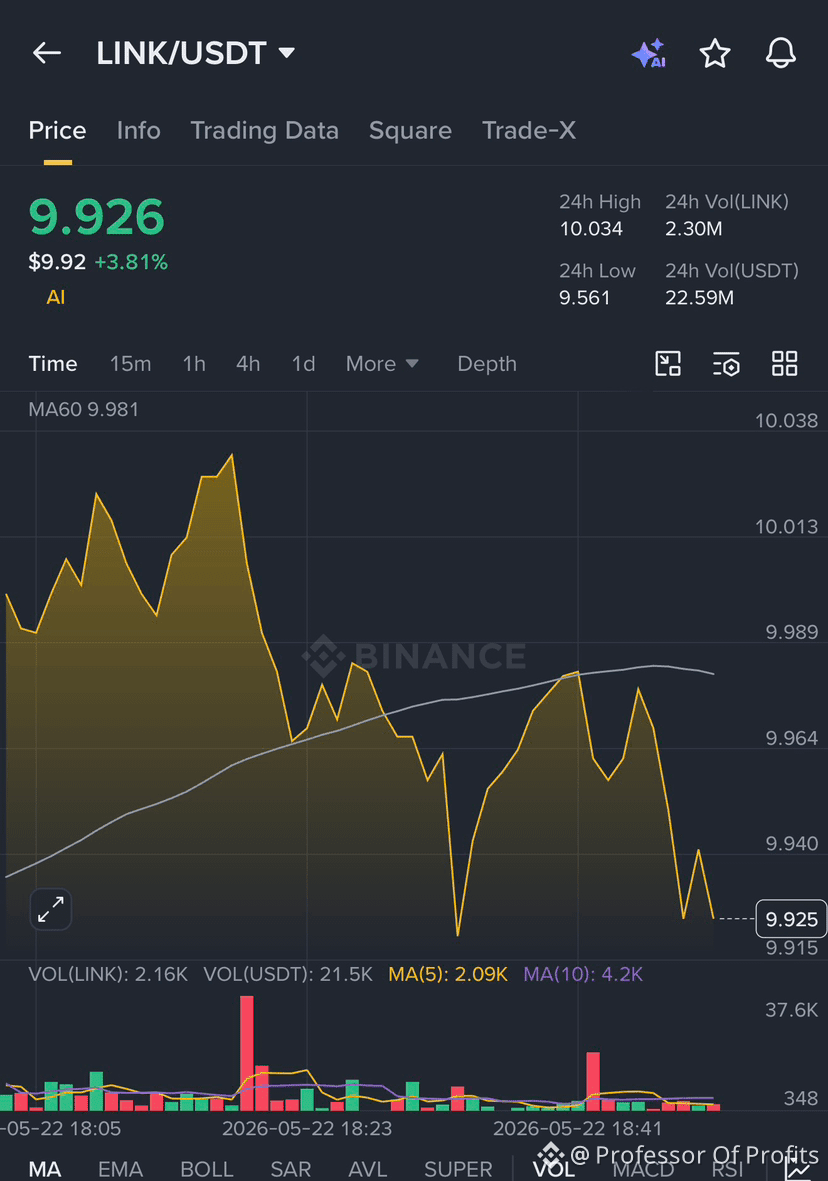
Task: Set a price alert with bell icon
Action: (x=781, y=53)
